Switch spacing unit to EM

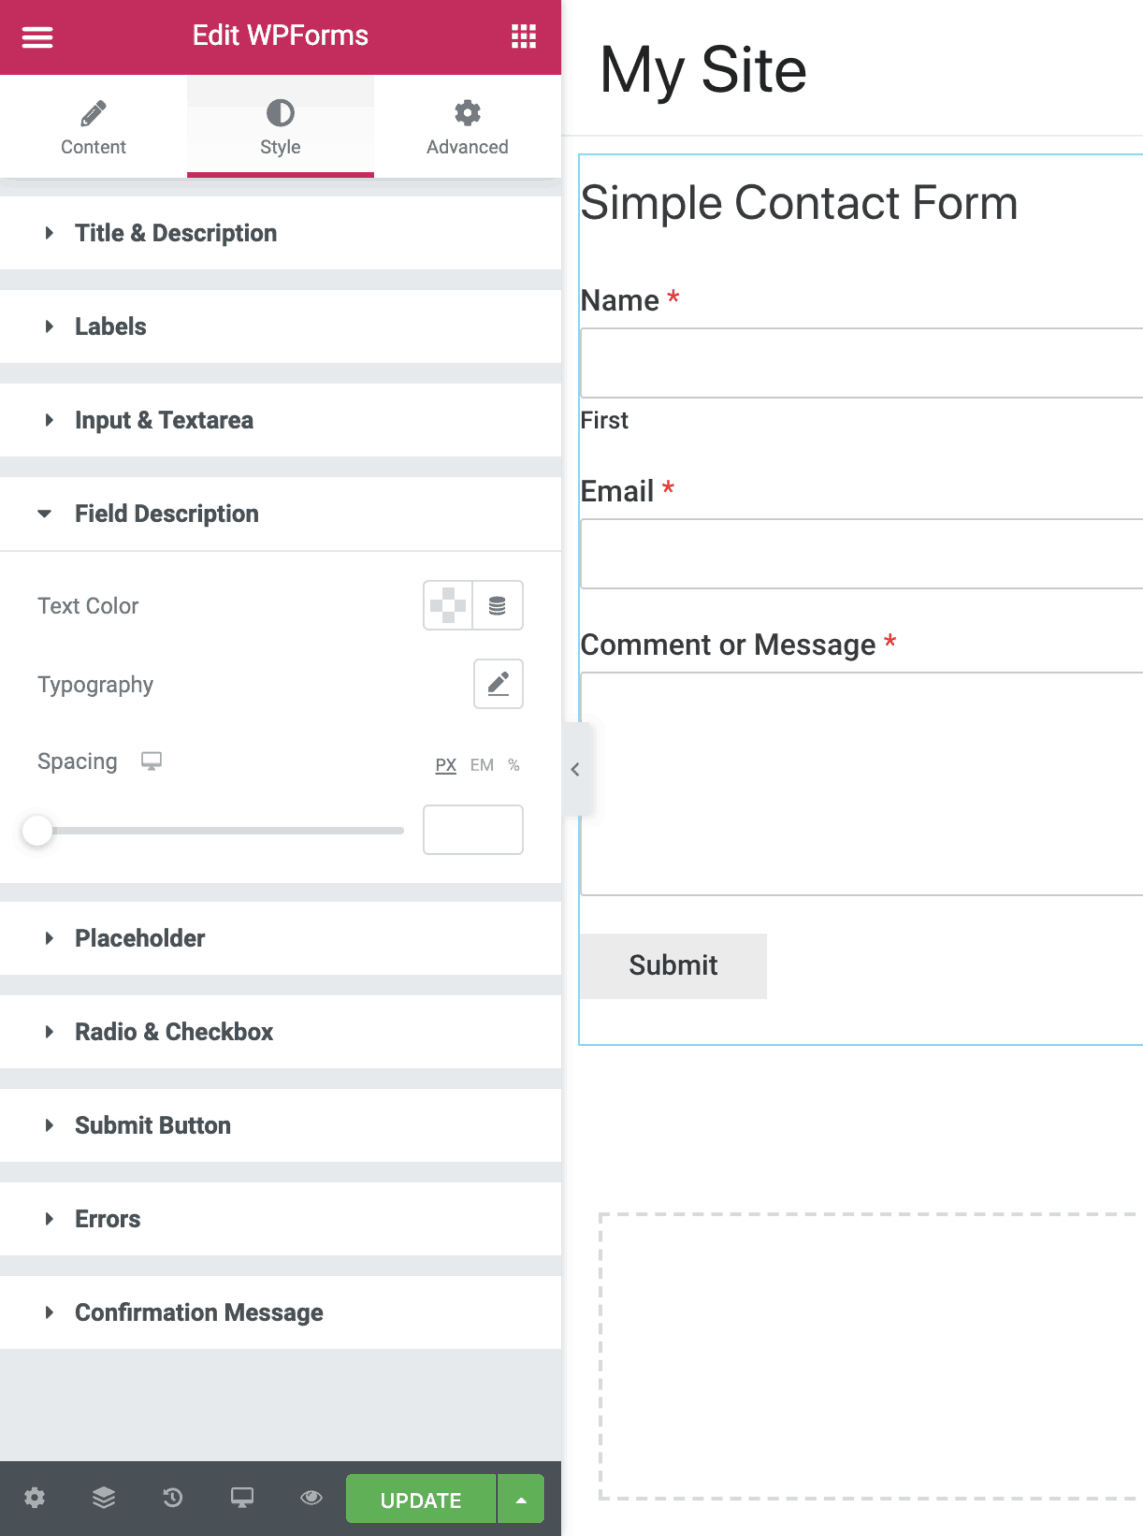coord(482,765)
